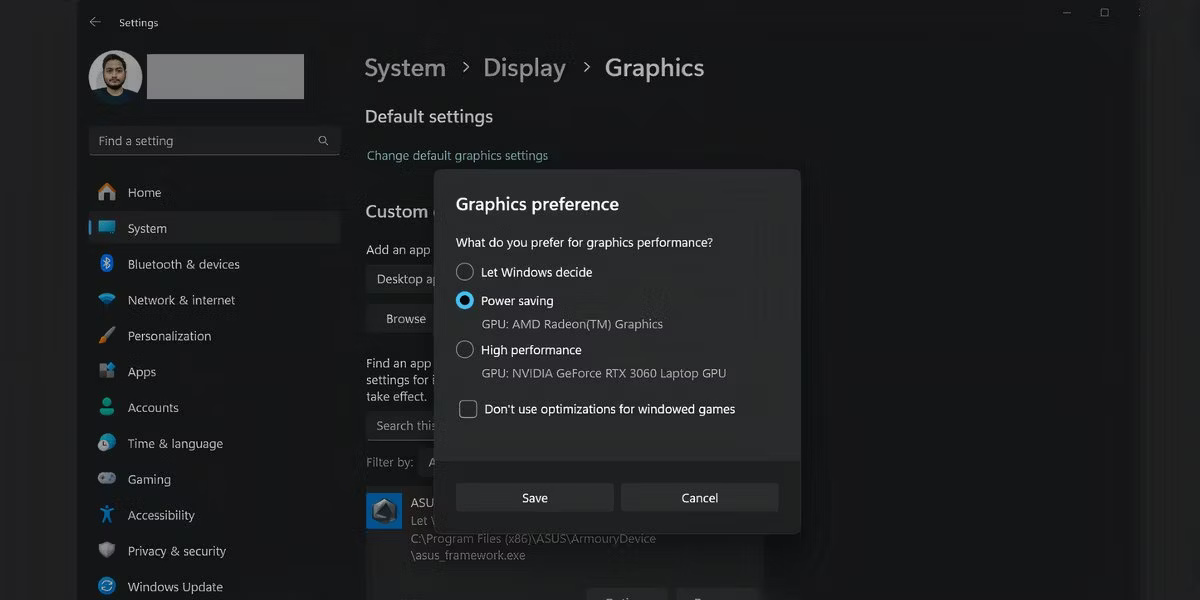The image size is (1200, 600).
Task: Choose the High performance graphics option
Action: [x=464, y=350]
